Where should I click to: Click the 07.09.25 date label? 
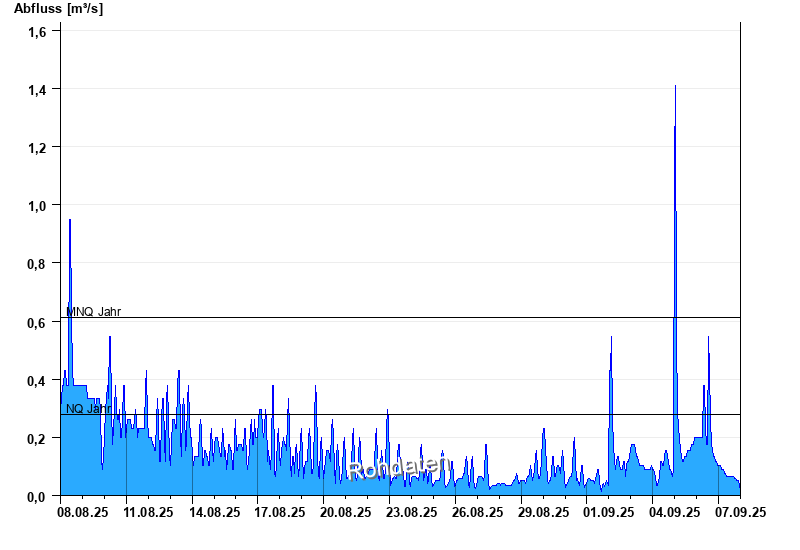[740, 512]
